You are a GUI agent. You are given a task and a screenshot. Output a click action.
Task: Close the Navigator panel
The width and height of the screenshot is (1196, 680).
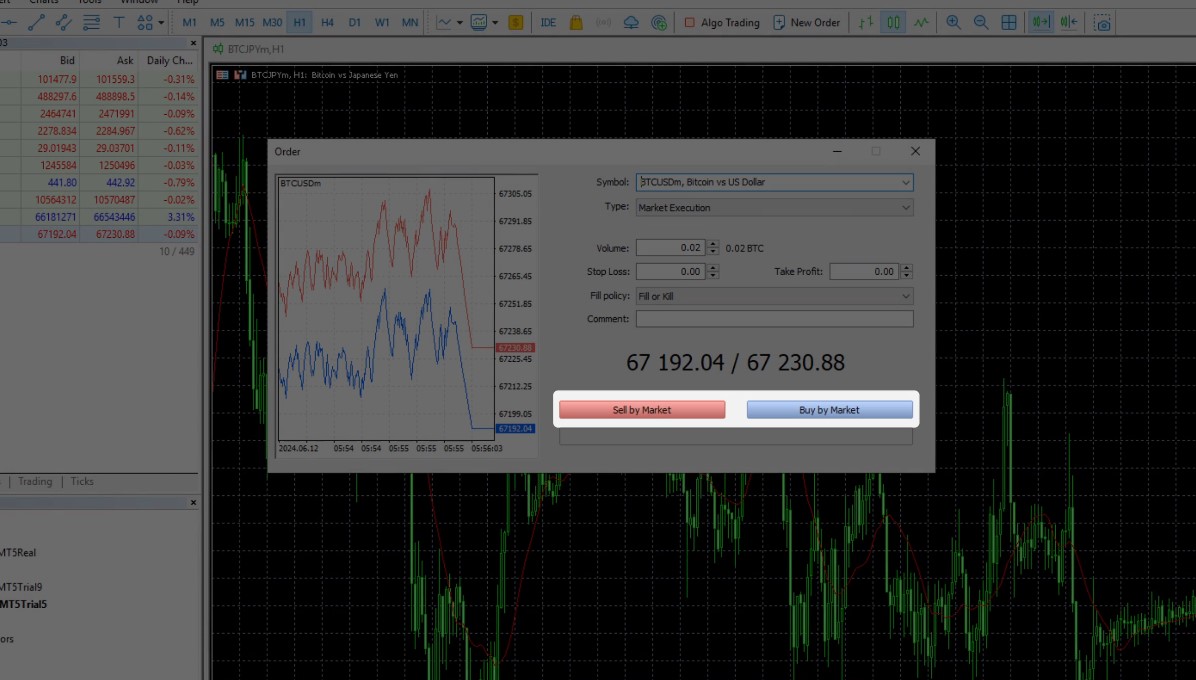(193, 503)
